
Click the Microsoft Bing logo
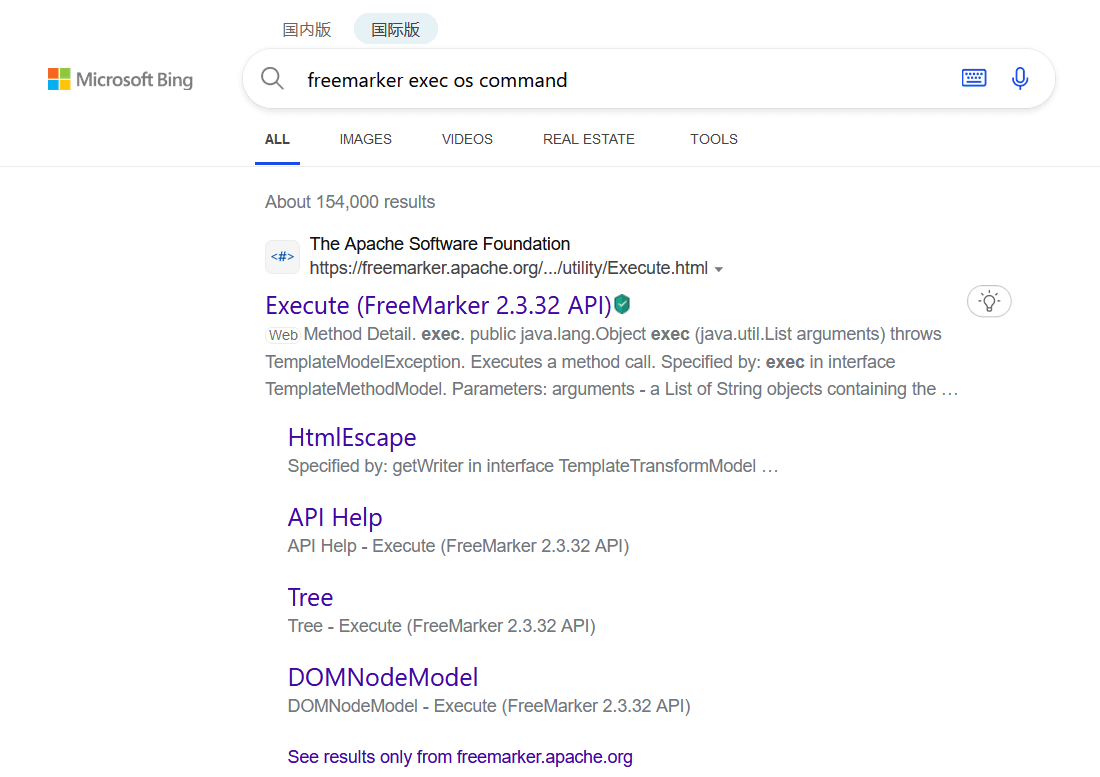coord(120,80)
